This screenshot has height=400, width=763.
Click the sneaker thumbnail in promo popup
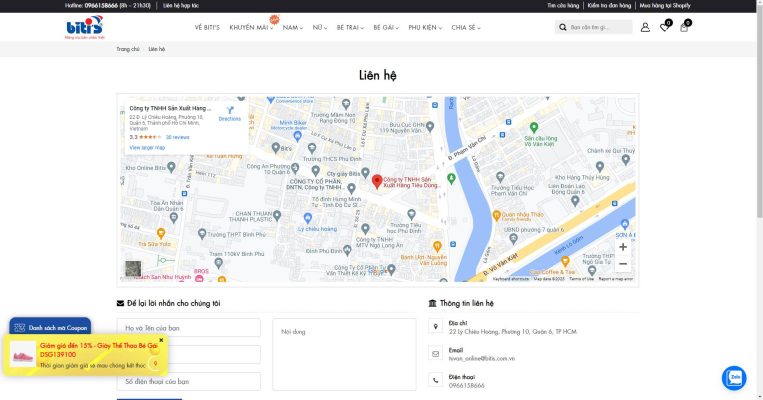(x=23, y=355)
